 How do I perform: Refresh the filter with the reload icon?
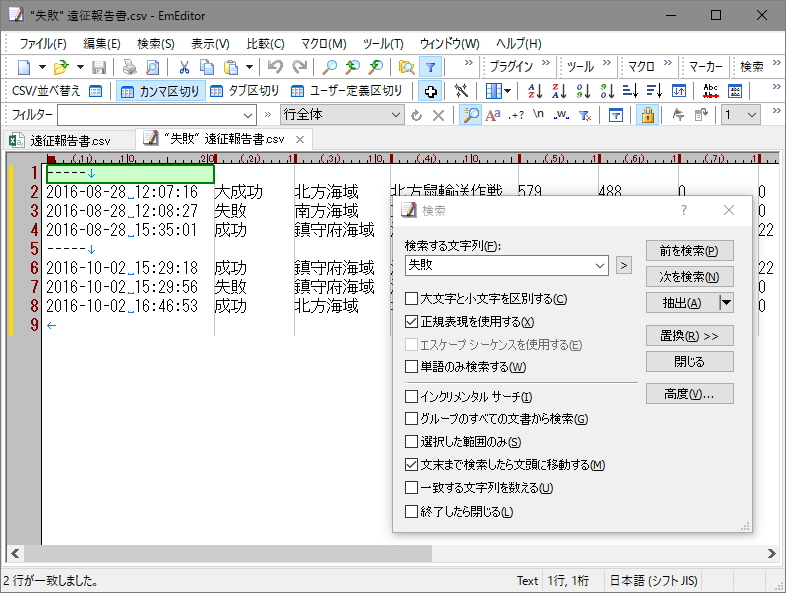(x=416, y=115)
